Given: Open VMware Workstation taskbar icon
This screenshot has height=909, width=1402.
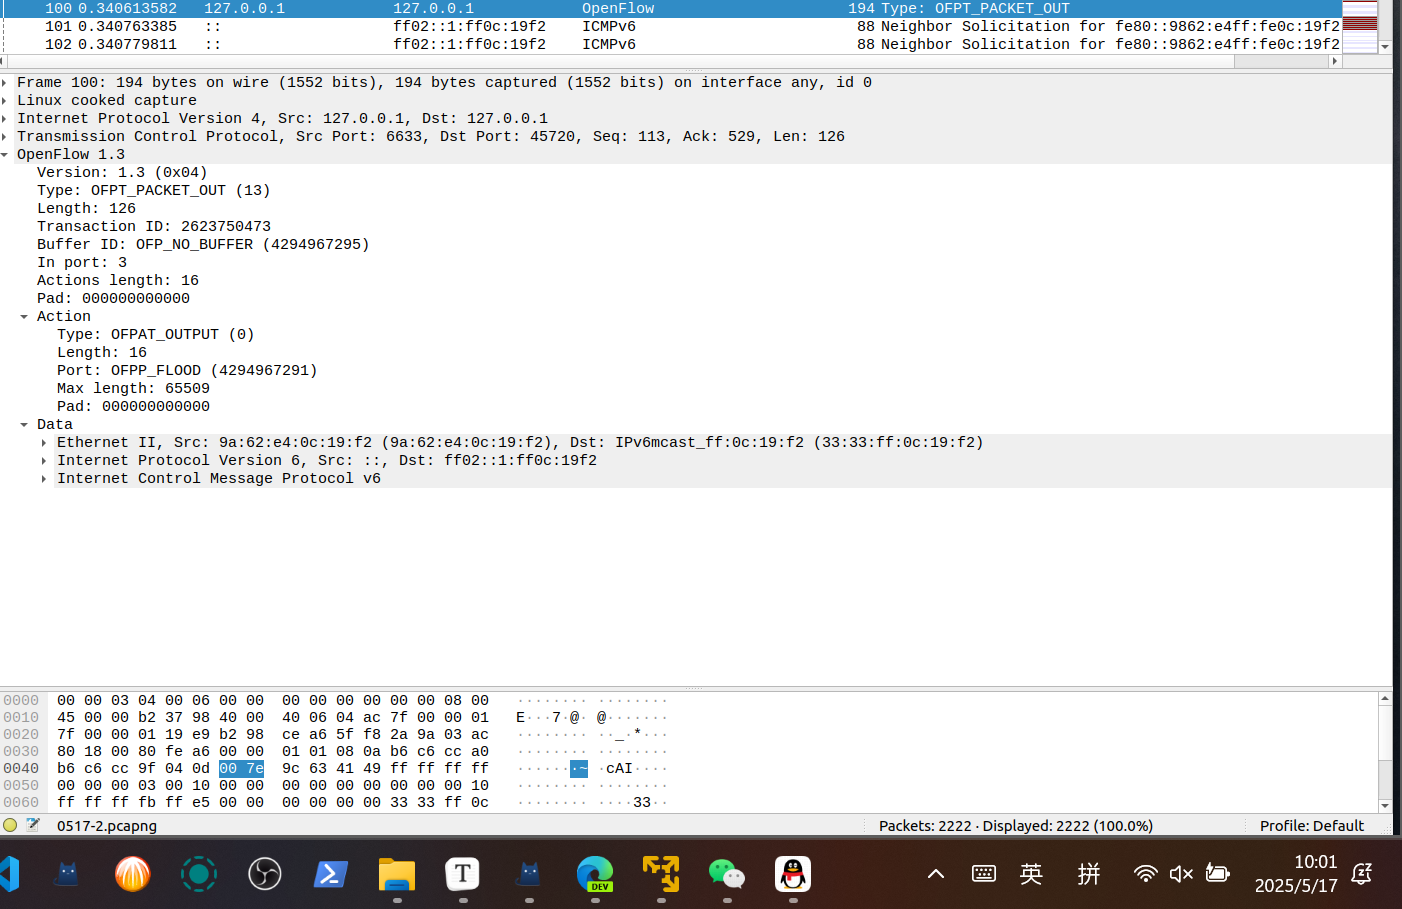Looking at the screenshot, I should click(x=661, y=874).
